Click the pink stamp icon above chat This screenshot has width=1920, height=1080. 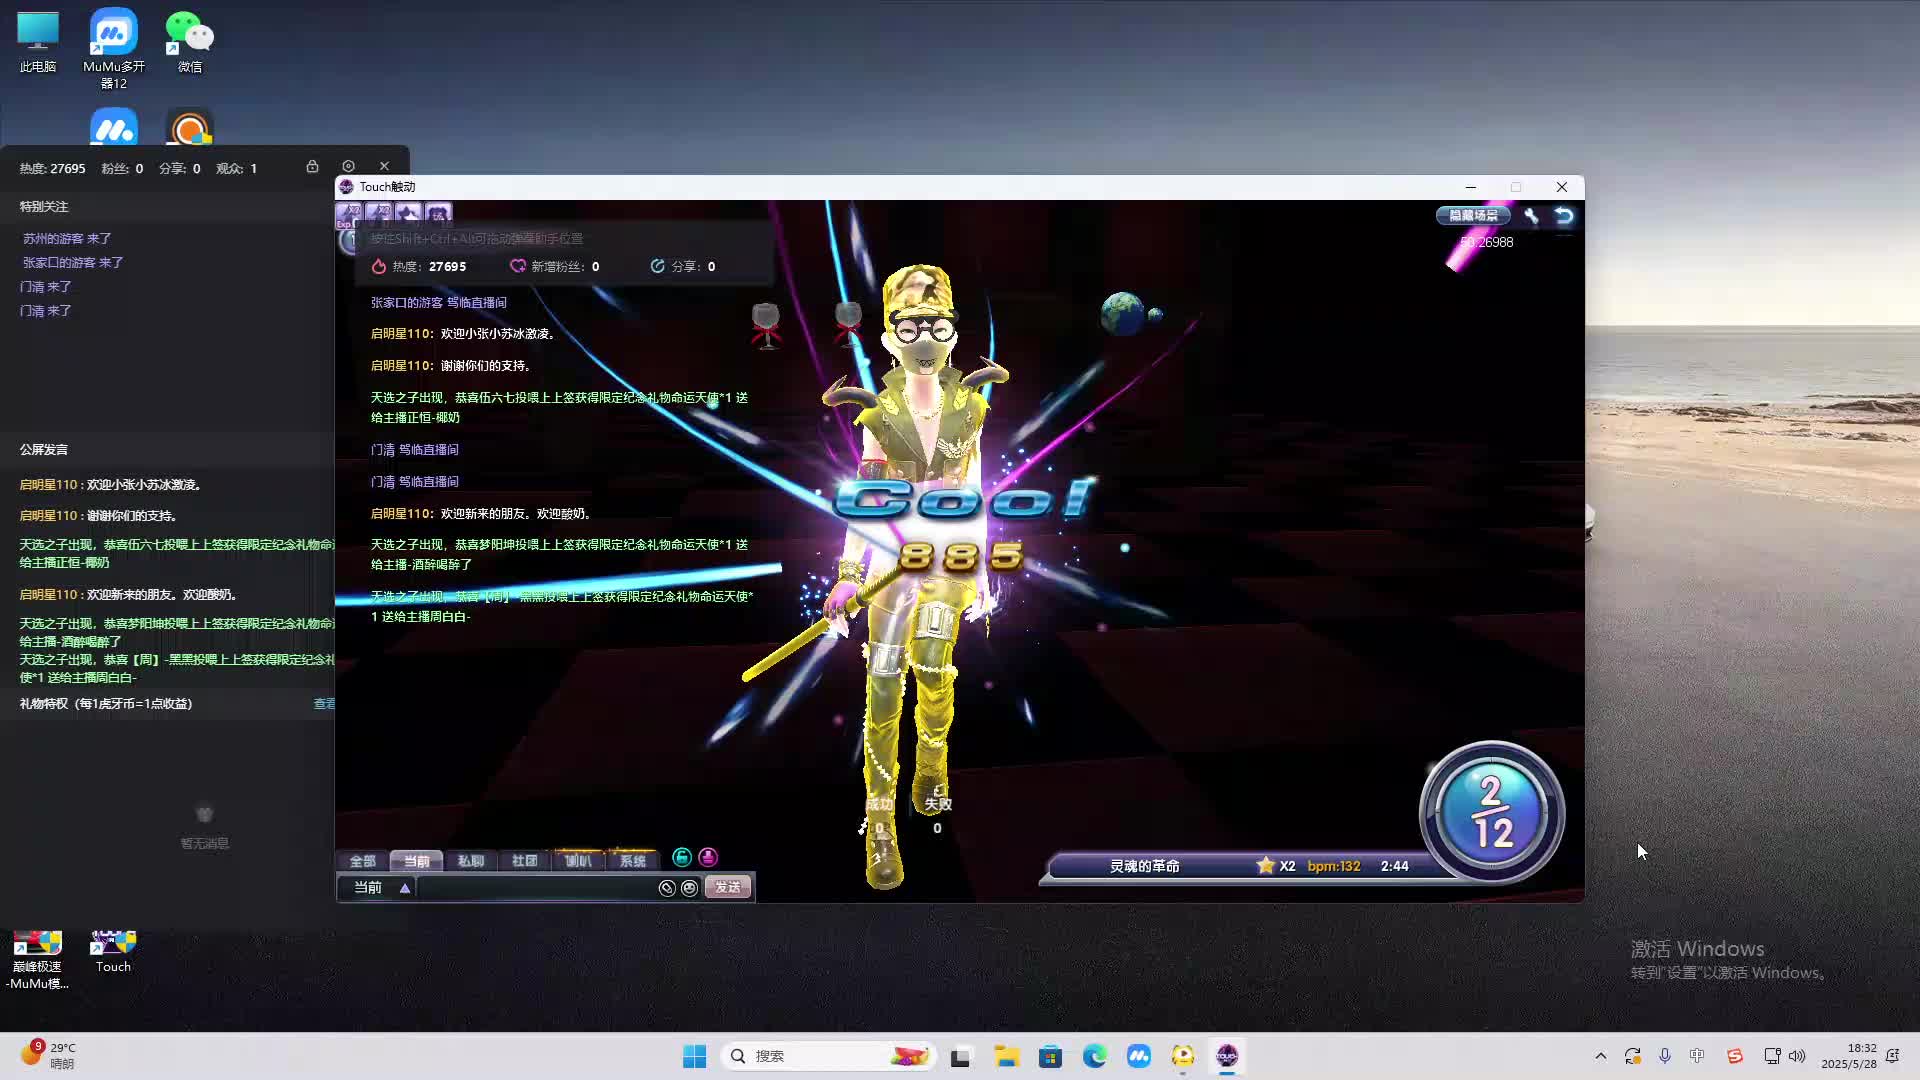[708, 858]
